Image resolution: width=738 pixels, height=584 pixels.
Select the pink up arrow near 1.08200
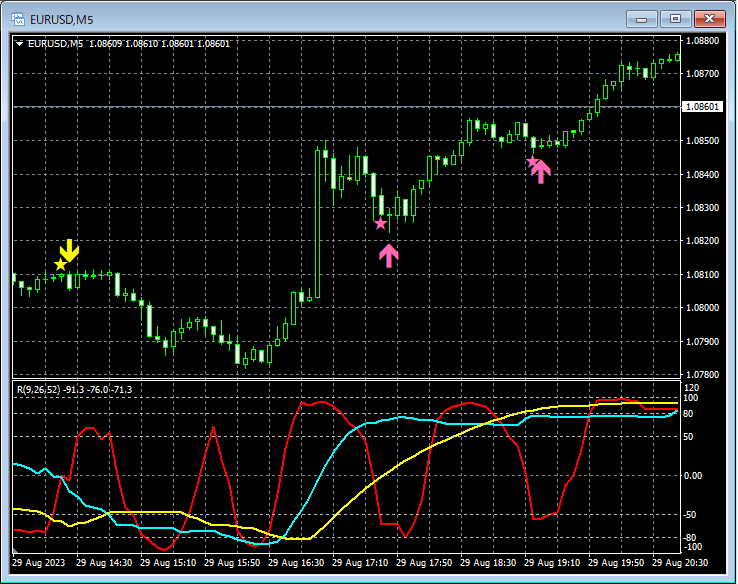[389, 256]
